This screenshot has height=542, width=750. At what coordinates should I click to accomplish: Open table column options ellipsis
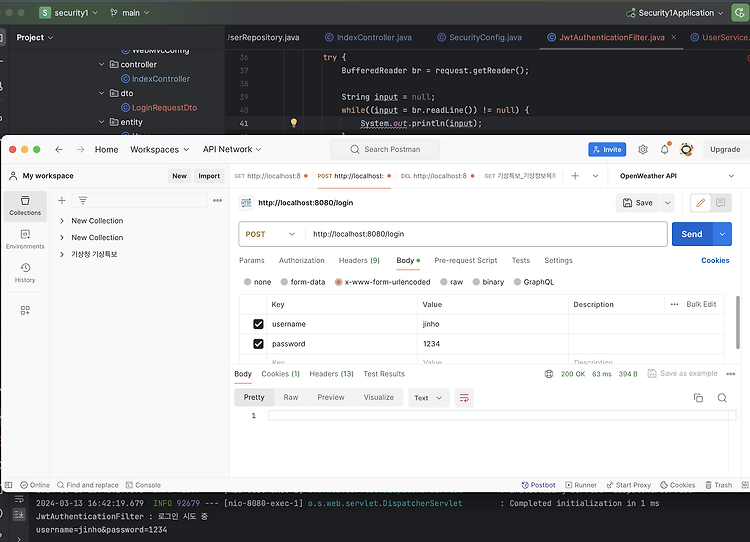674,304
